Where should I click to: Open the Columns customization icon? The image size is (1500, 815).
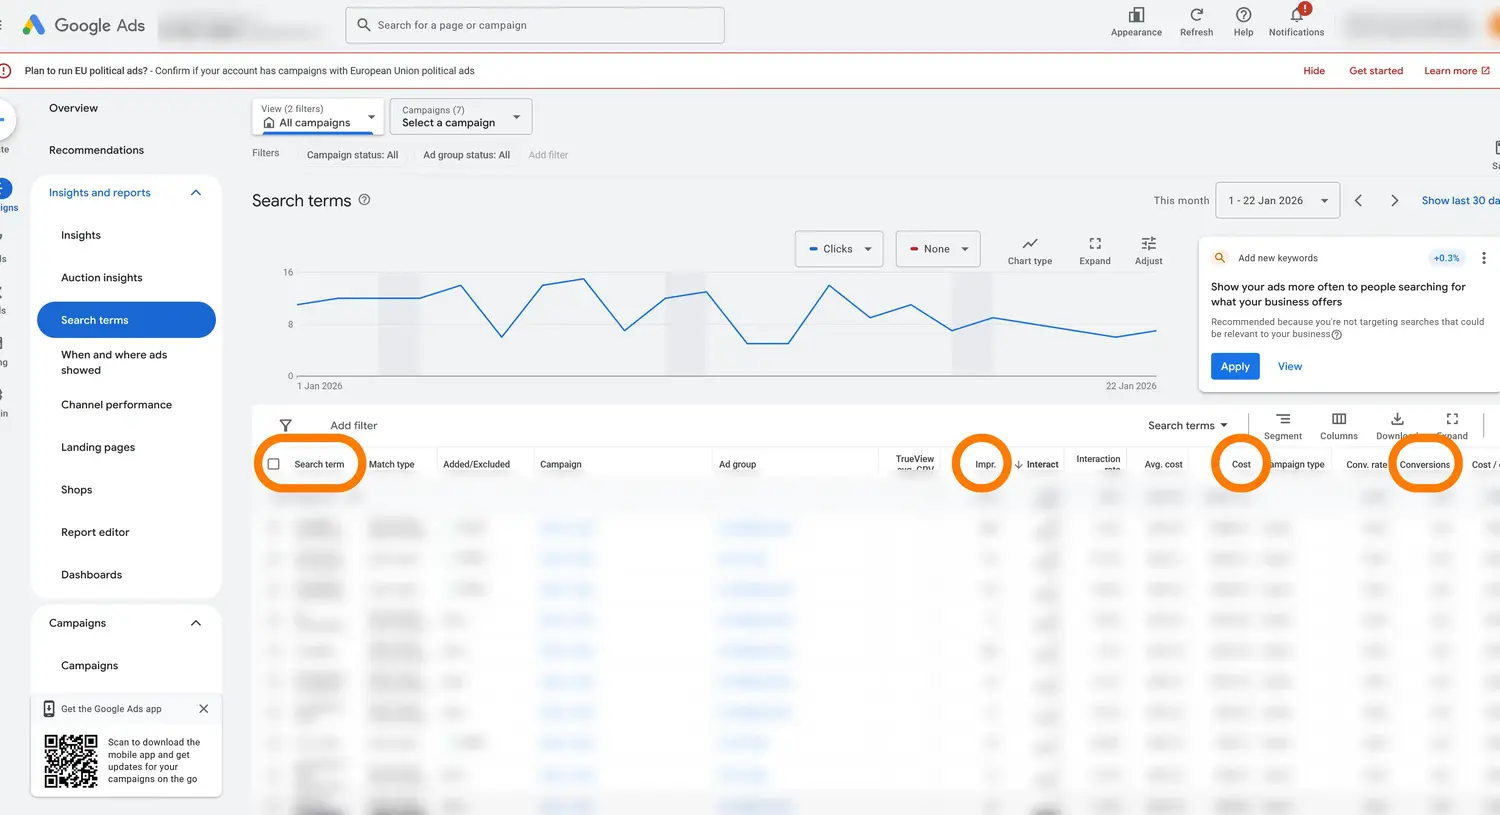pos(1338,425)
